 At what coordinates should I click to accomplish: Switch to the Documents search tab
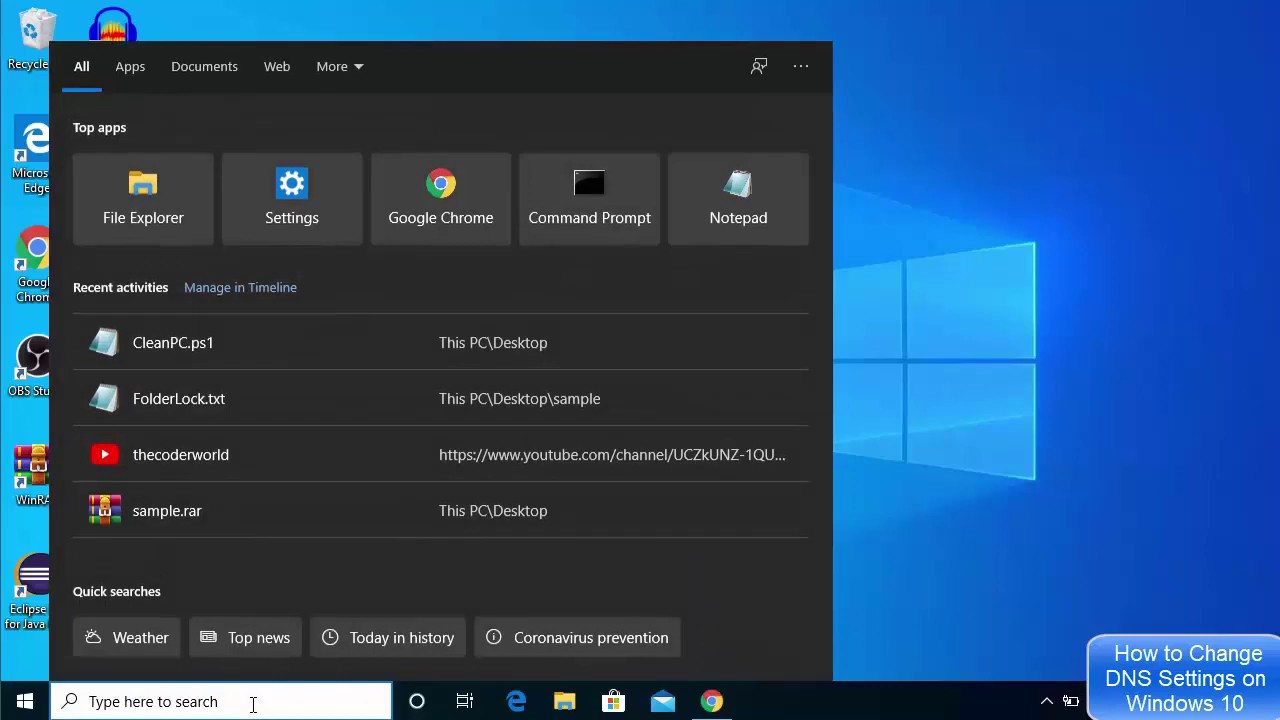click(x=204, y=66)
